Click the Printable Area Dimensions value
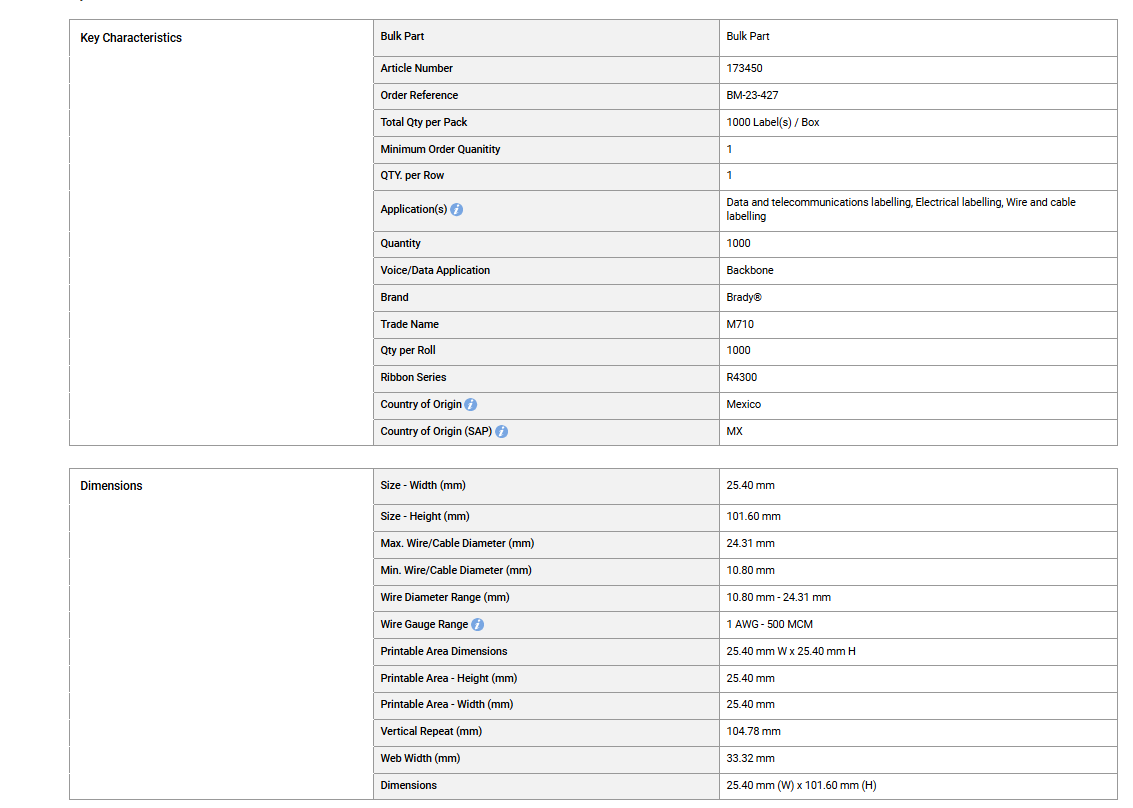The image size is (1133, 808). [791, 651]
